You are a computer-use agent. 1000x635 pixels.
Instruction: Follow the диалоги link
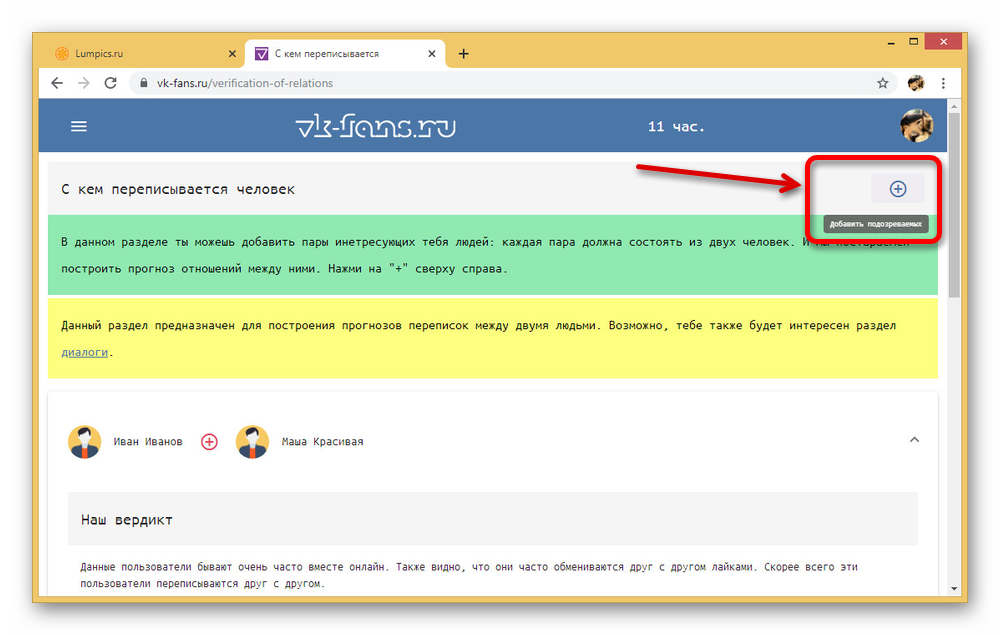click(x=84, y=352)
